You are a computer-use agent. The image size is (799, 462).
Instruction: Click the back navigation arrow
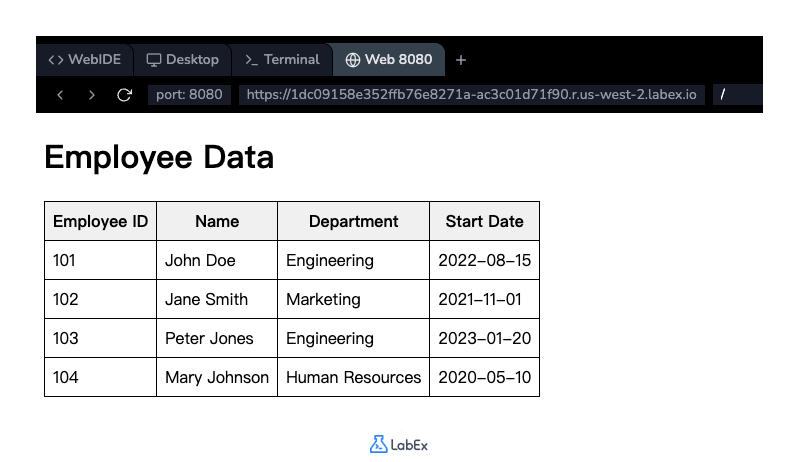pos(60,95)
